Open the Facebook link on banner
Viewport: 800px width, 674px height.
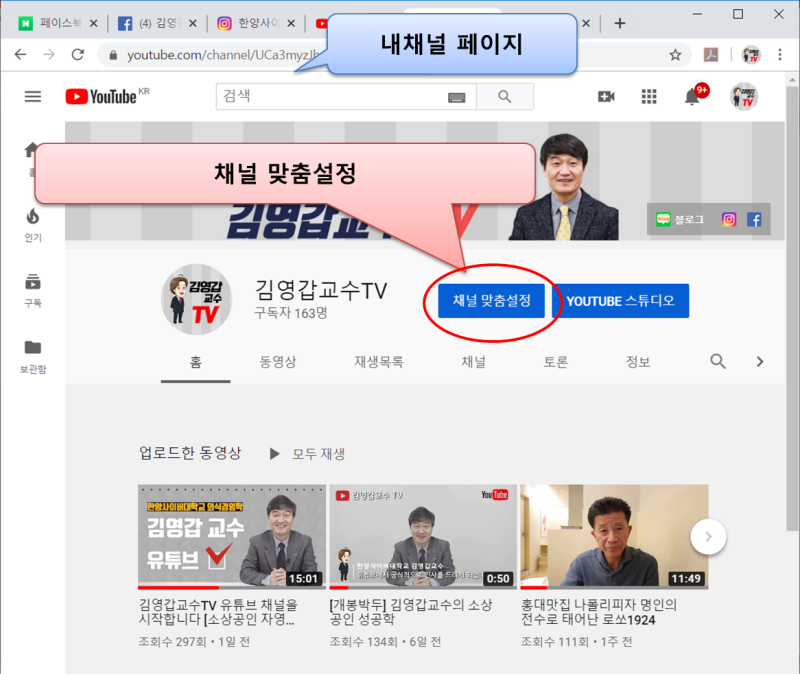(x=754, y=219)
